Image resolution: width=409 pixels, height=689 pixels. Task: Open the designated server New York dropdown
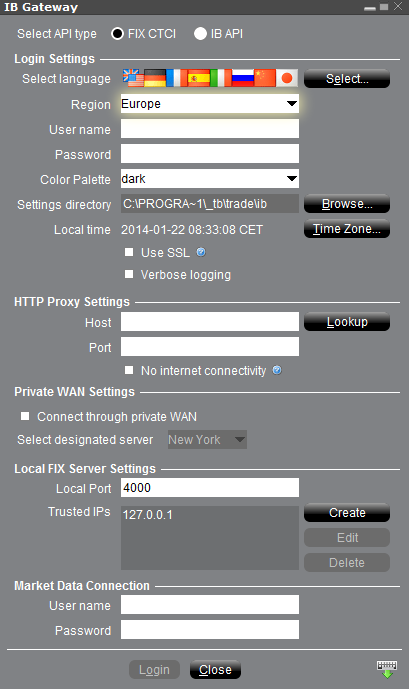pyautogui.click(x=207, y=439)
